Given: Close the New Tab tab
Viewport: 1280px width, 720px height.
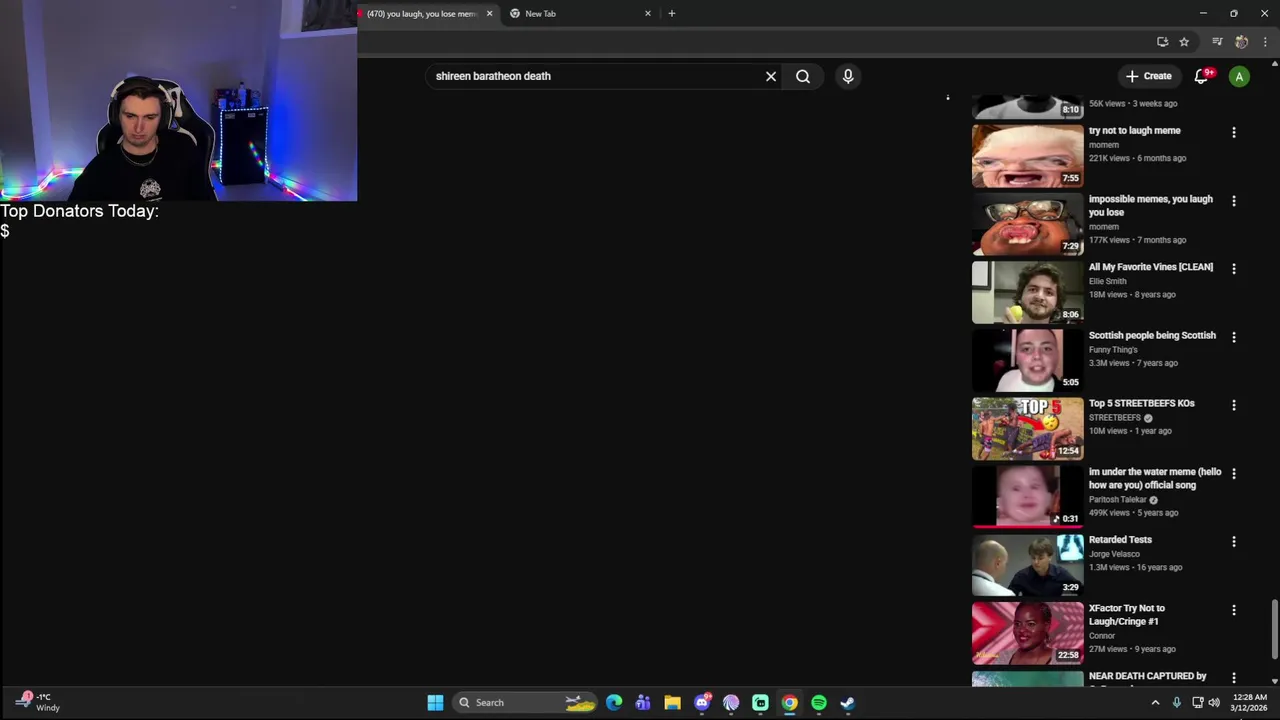Looking at the screenshot, I should [x=648, y=13].
